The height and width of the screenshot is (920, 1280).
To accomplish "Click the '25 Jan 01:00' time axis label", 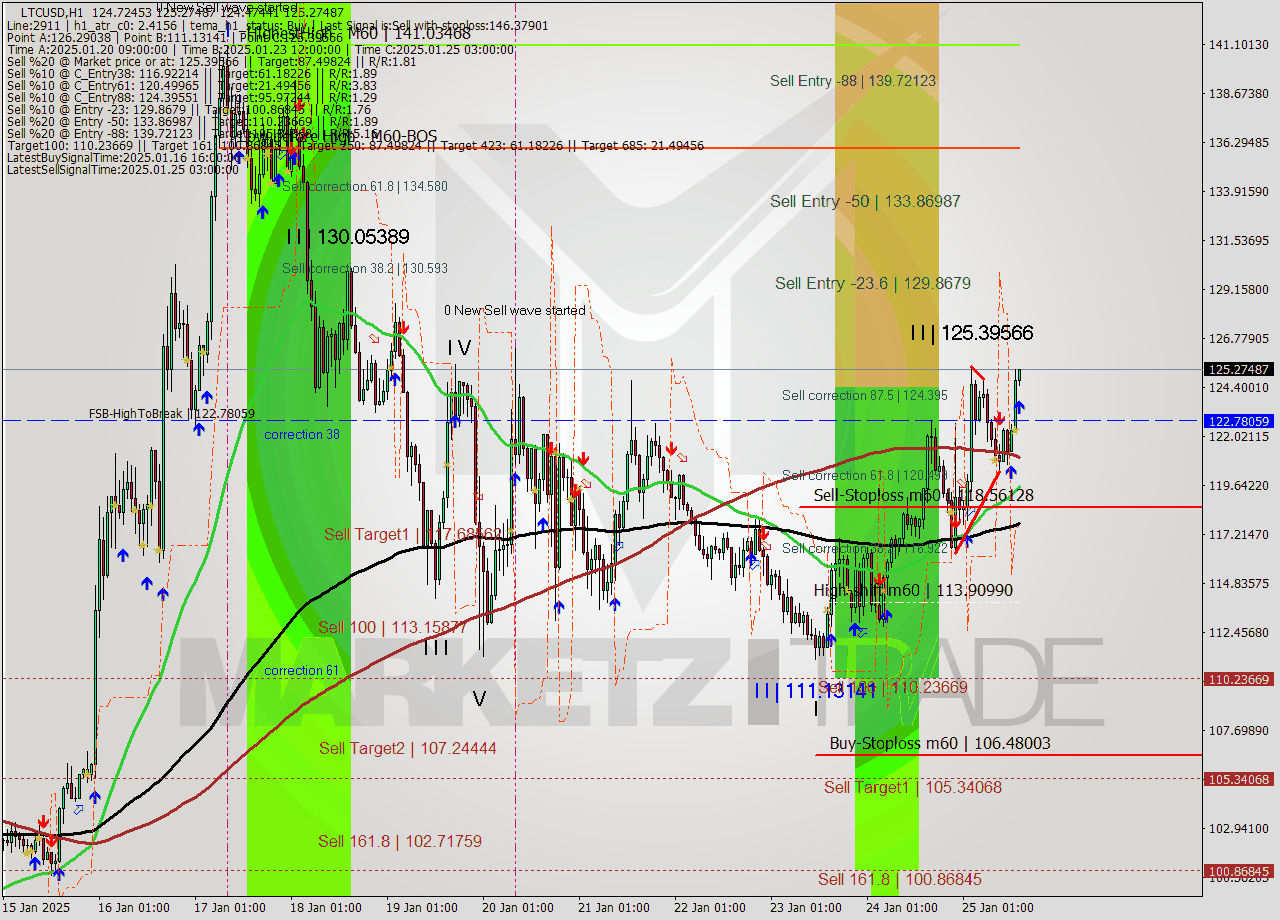I will pos(998,908).
